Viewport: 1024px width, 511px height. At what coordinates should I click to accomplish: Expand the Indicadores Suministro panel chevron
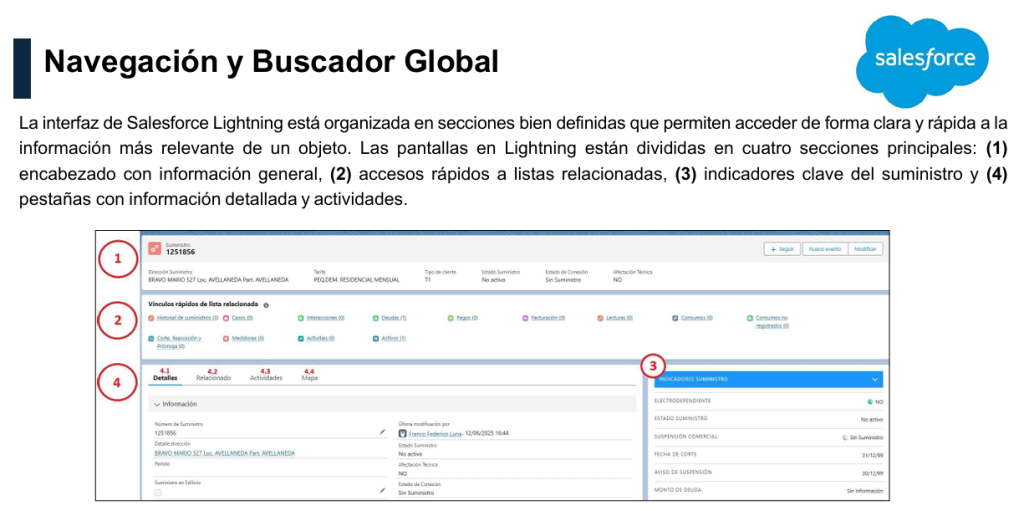point(876,380)
